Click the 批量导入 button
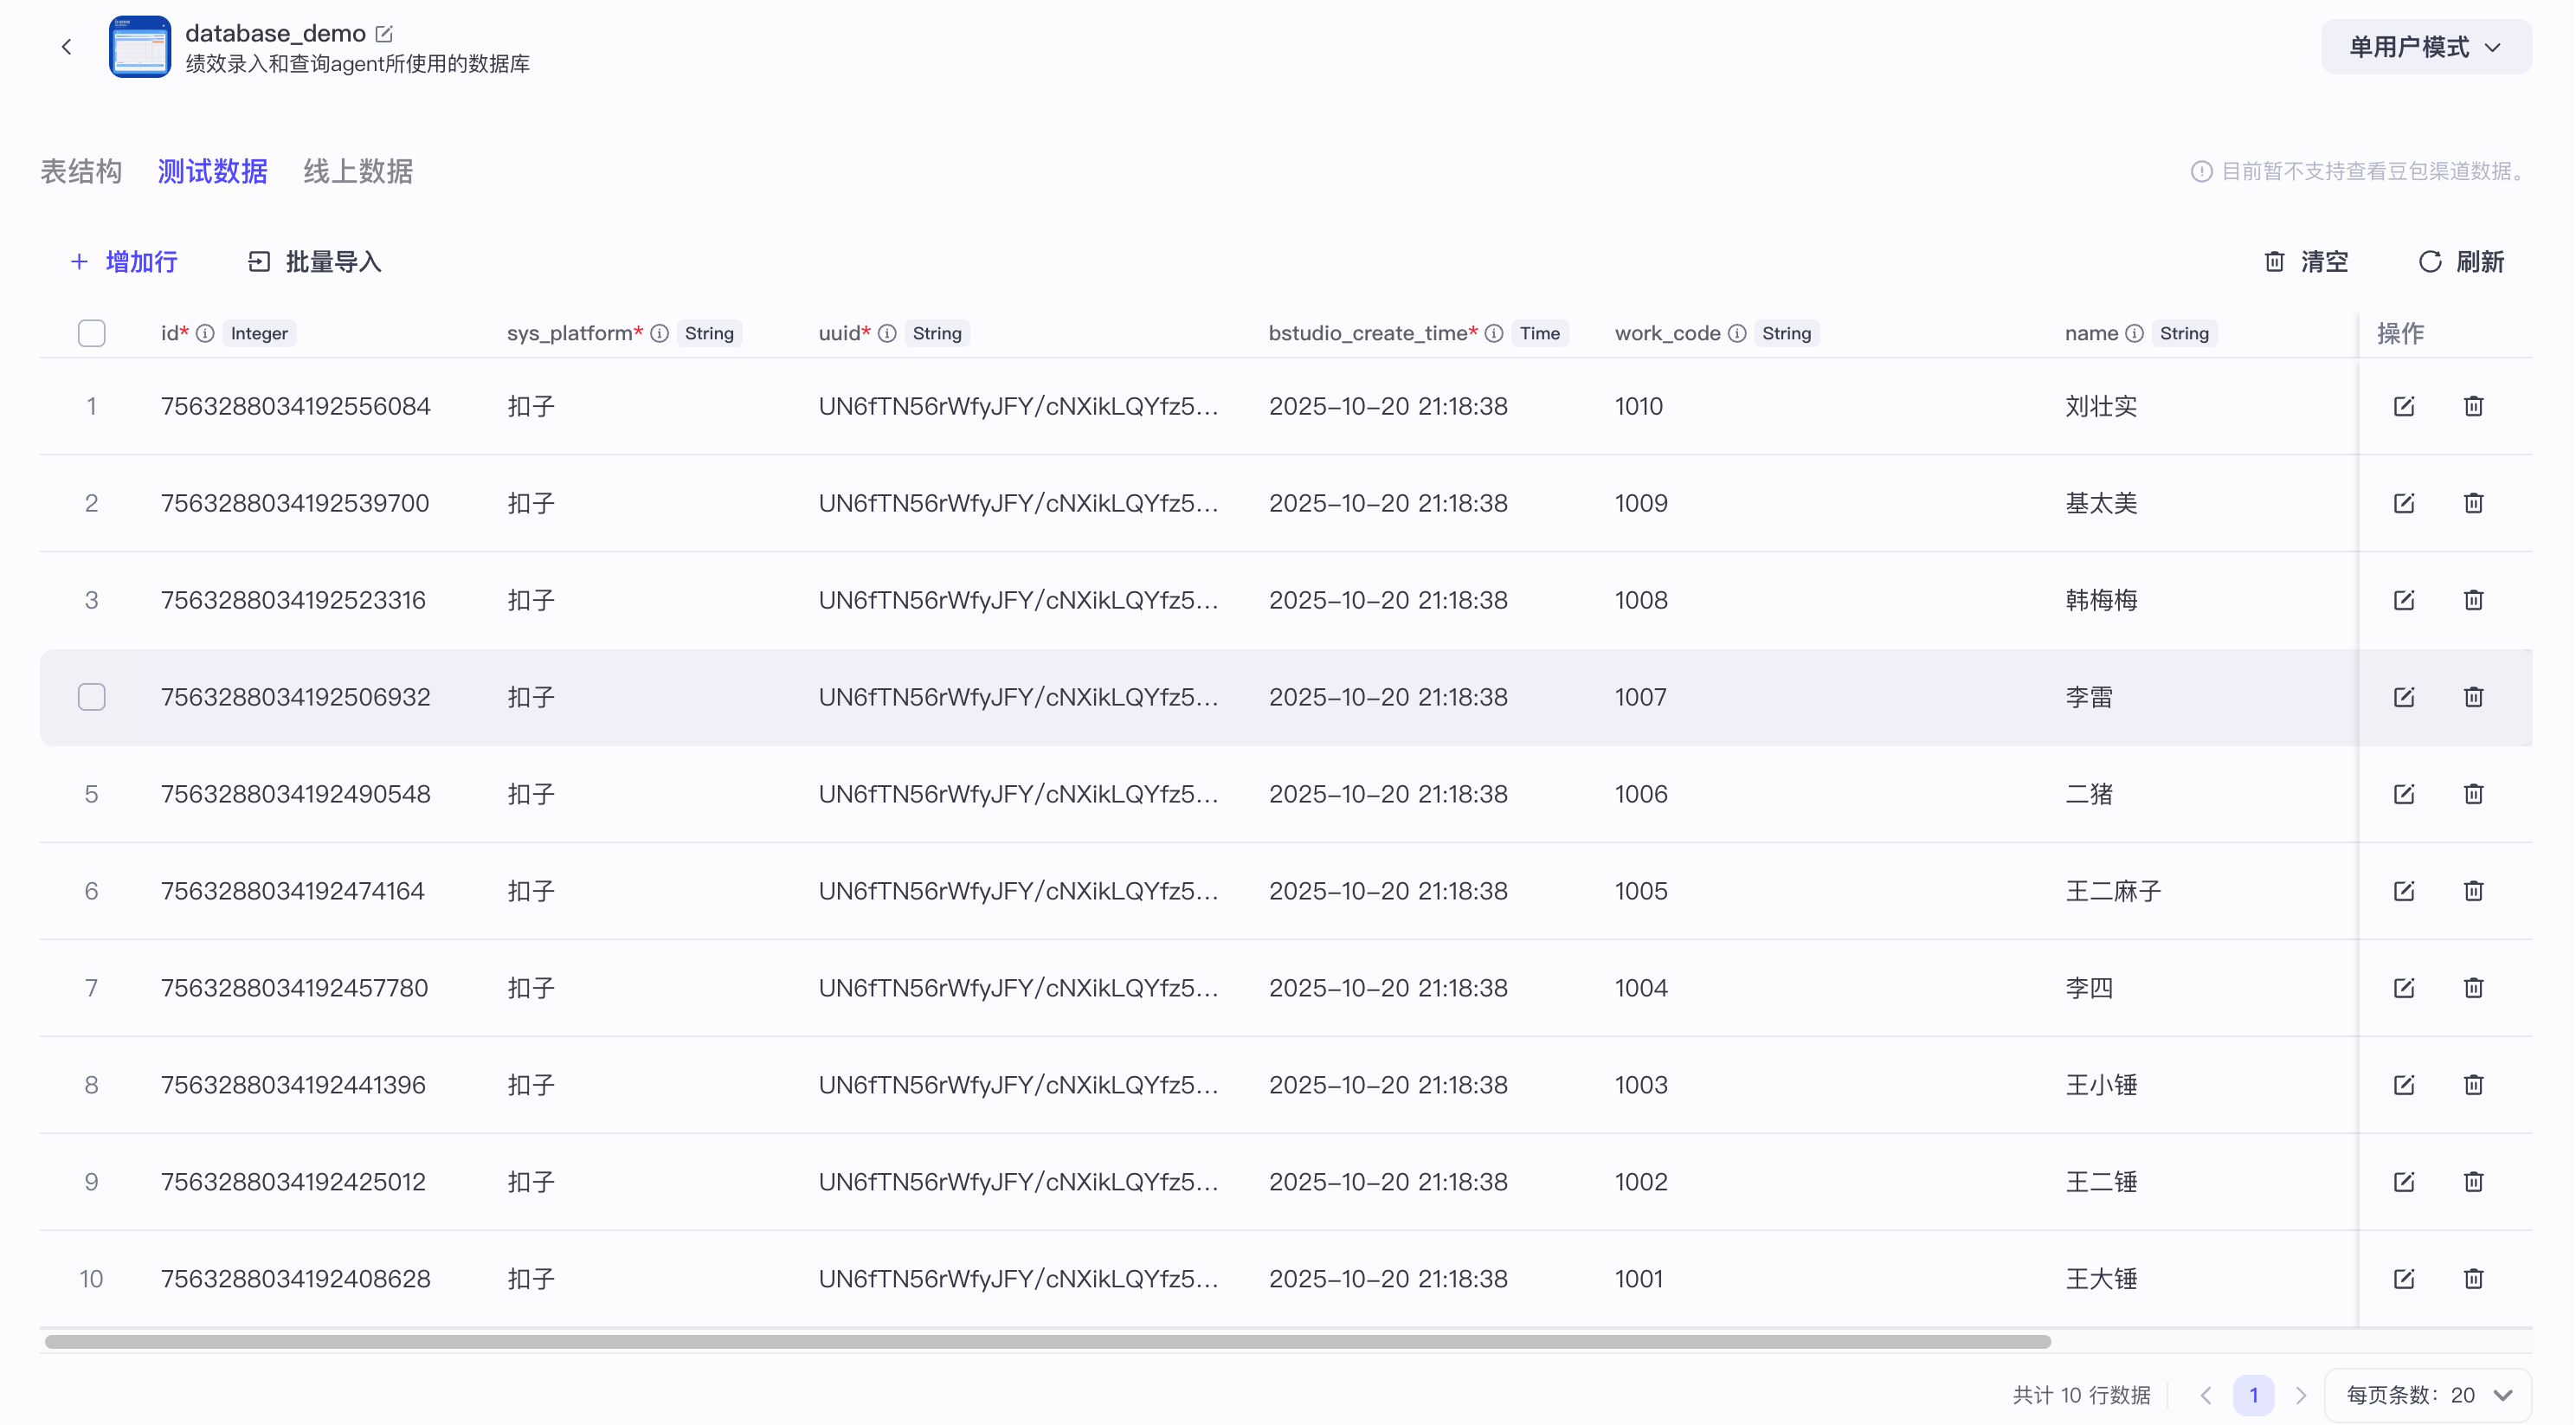 [x=314, y=262]
